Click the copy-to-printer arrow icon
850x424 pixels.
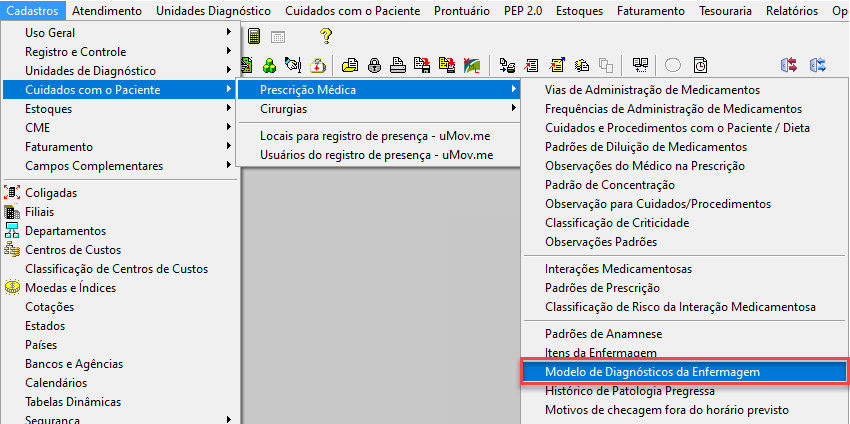tap(507, 66)
